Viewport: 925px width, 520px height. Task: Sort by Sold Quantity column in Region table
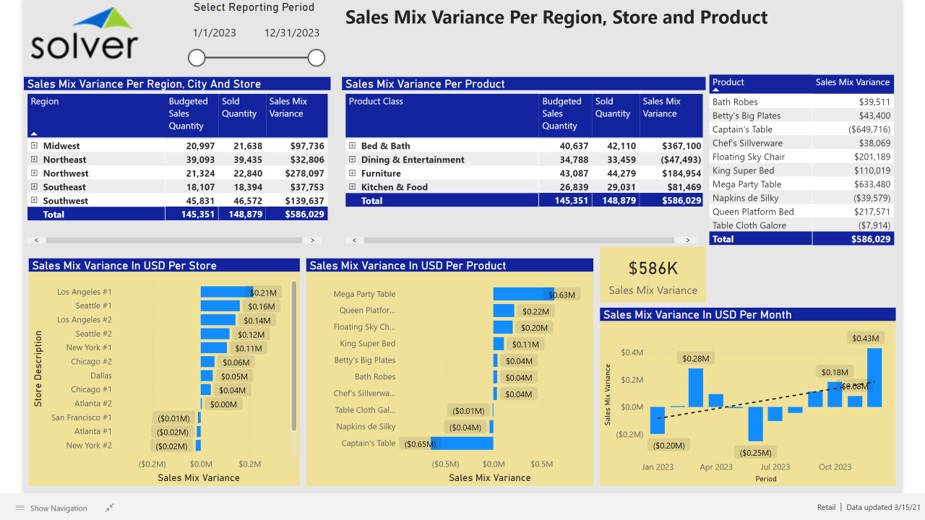(239, 108)
